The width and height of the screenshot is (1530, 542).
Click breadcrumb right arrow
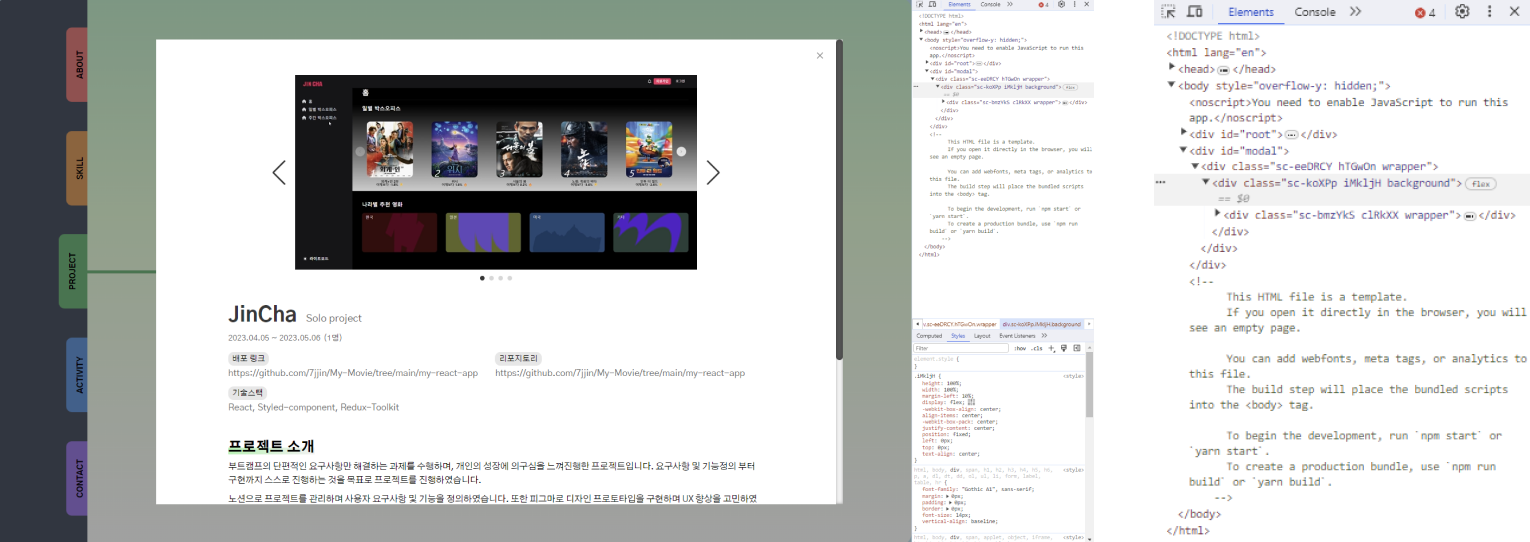tap(1088, 324)
